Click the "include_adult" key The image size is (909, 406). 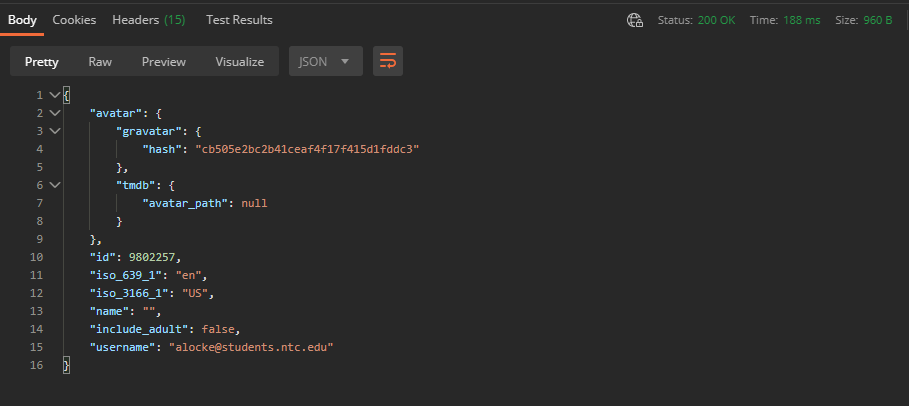tap(140, 329)
